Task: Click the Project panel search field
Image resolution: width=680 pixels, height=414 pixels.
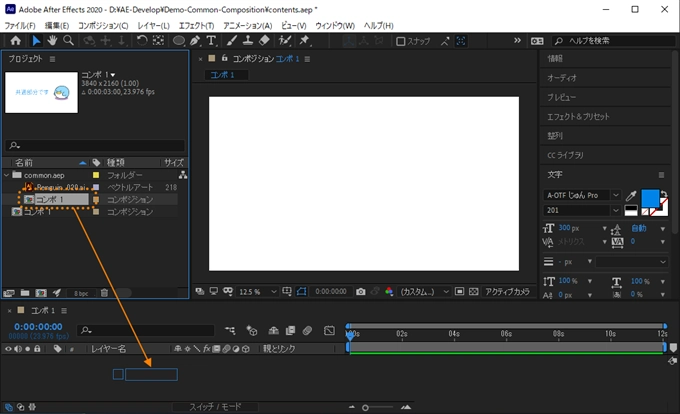Action: click(95, 145)
